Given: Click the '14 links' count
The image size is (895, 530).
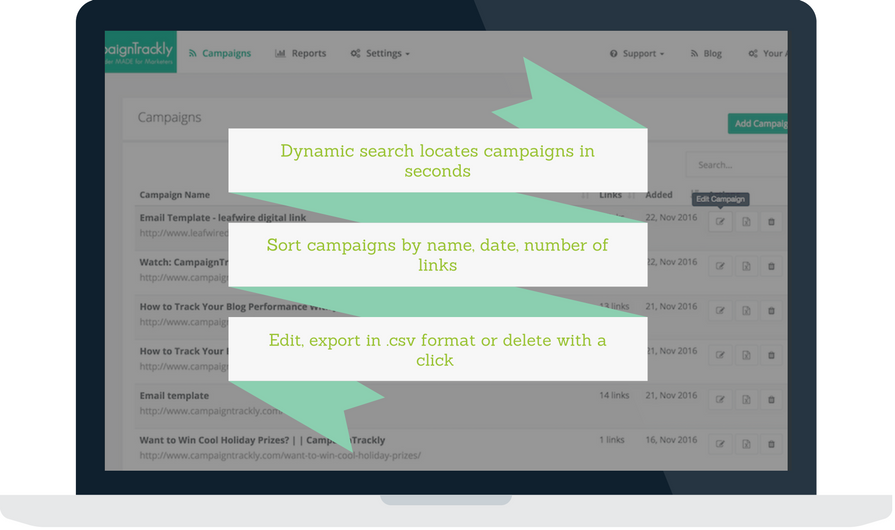Looking at the screenshot, I should pyautogui.click(x=614, y=395).
